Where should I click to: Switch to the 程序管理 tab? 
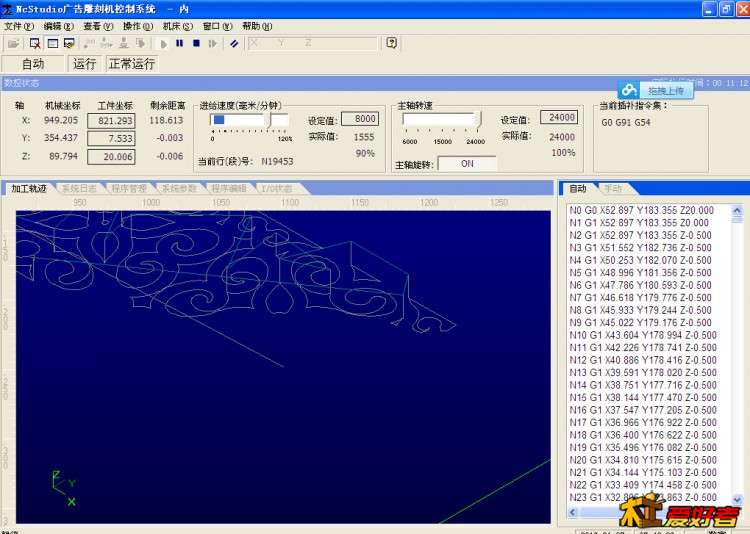pos(130,188)
